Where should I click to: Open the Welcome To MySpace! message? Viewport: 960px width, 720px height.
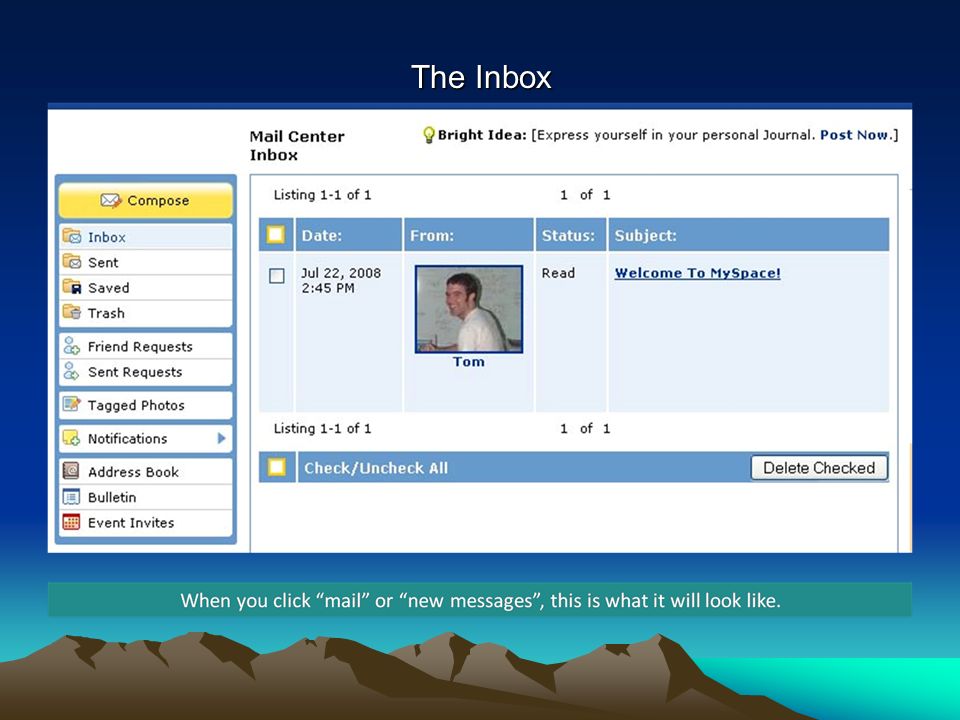tap(697, 273)
